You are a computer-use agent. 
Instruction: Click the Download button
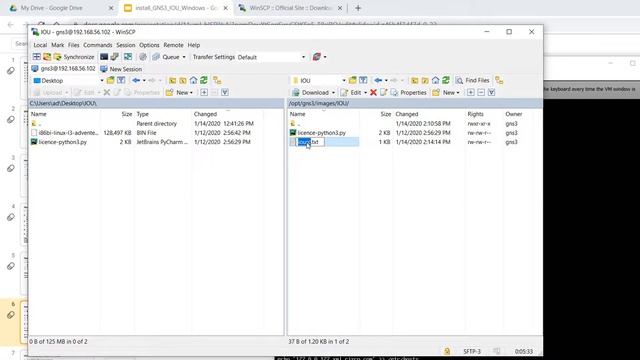coord(311,93)
